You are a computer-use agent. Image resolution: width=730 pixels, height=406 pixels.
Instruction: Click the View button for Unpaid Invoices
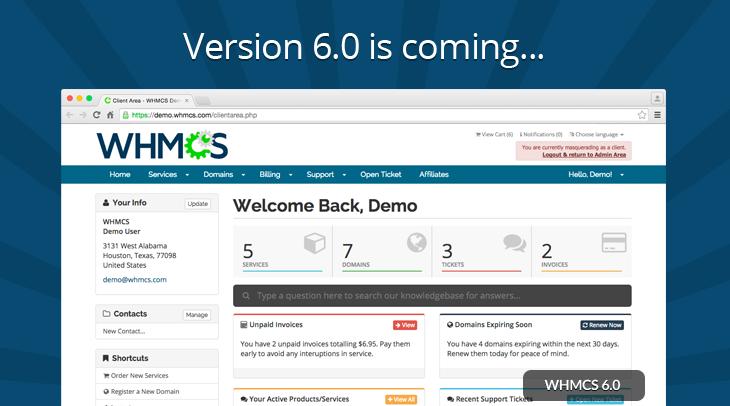405,325
